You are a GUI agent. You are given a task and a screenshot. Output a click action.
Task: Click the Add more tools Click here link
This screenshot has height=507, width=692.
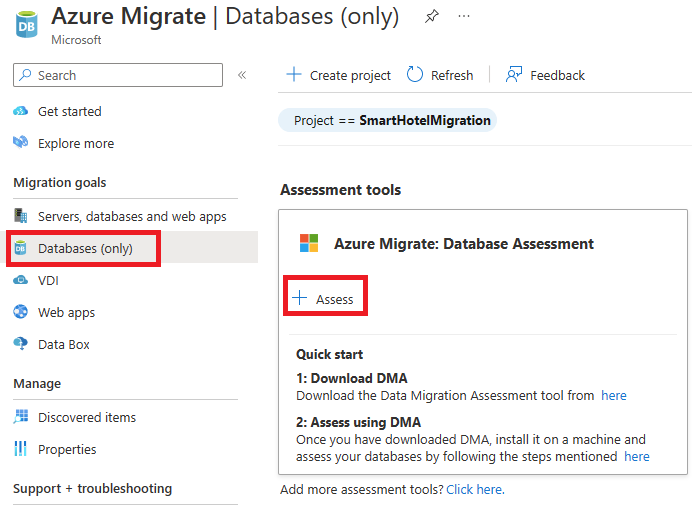475,489
